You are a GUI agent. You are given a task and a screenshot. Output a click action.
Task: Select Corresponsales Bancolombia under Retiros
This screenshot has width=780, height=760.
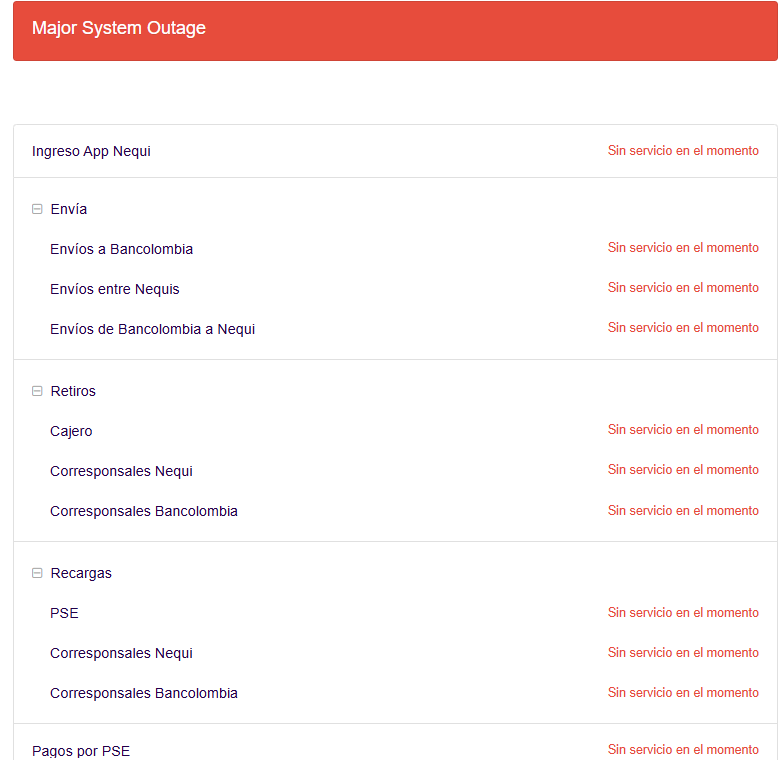[x=143, y=511]
